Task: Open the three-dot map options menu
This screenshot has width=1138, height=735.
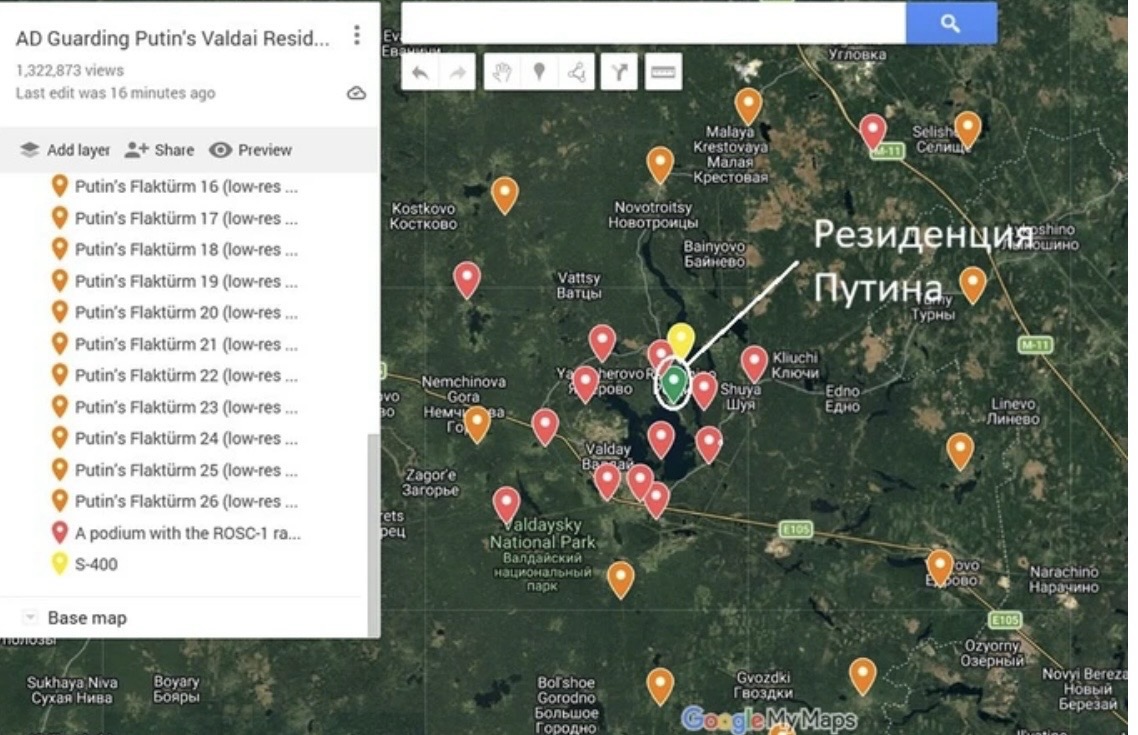Action: (356, 36)
